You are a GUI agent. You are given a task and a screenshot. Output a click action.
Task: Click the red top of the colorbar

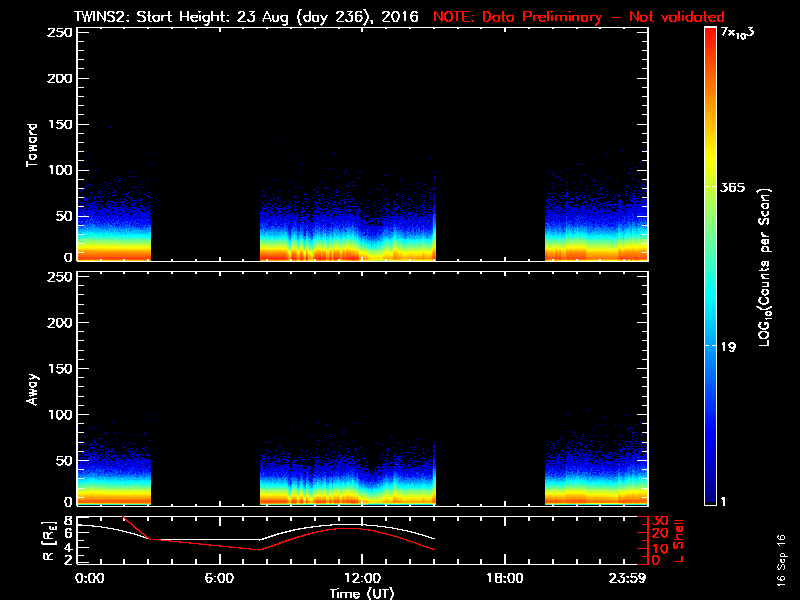point(711,35)
